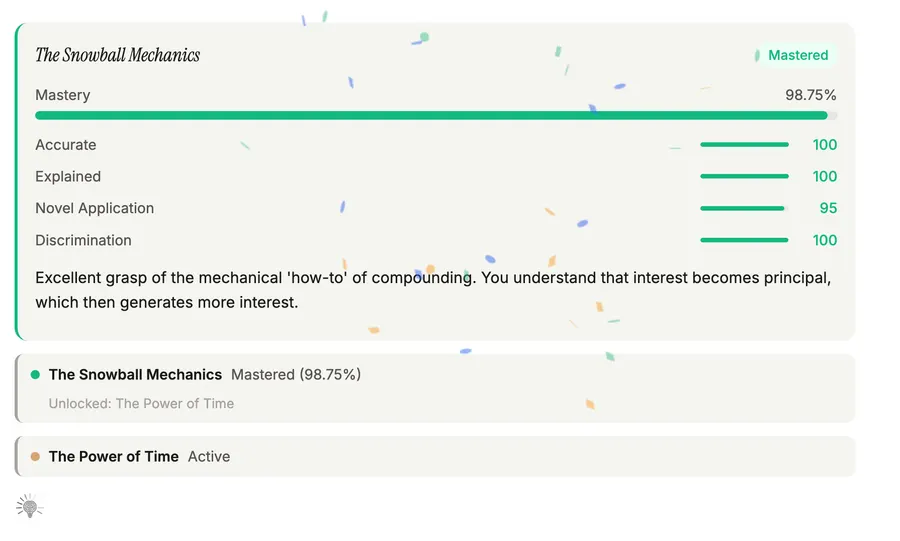Click the green dot beside Snowball Mechanics
The width and height of the screenshot is (900, 541).
(x=35, y=375)
